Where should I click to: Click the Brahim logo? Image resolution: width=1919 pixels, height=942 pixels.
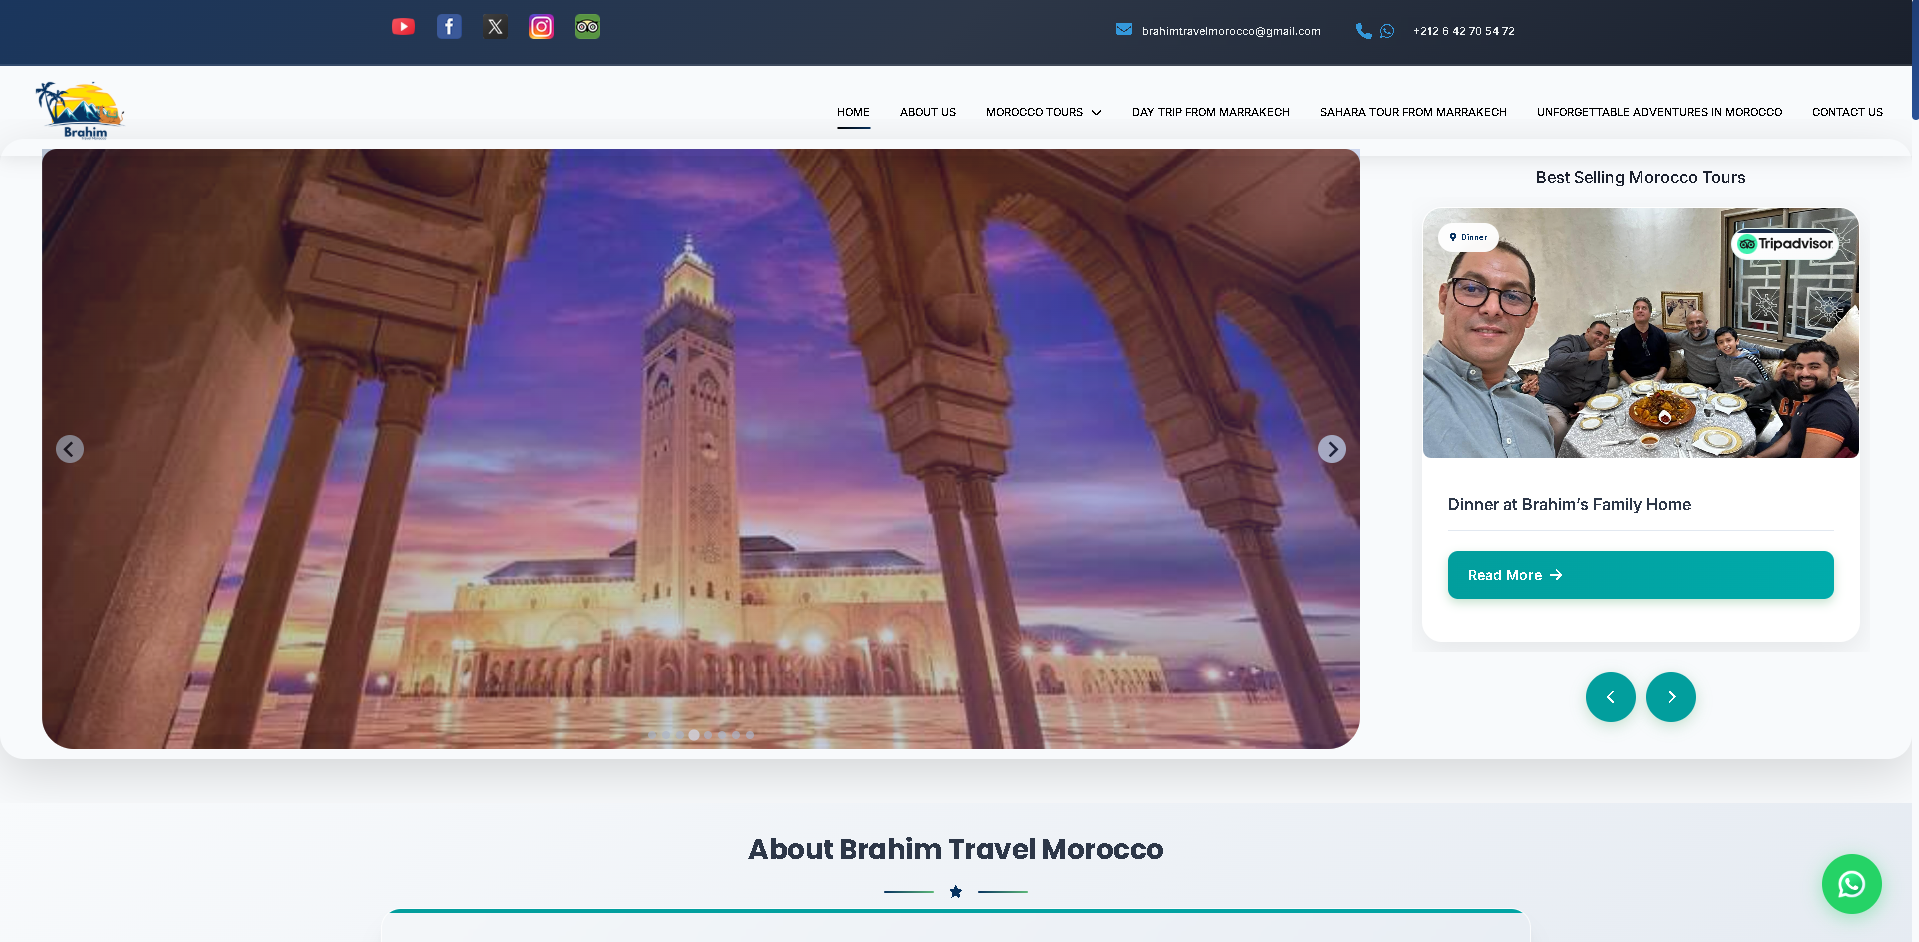click(x=80, y=110)
